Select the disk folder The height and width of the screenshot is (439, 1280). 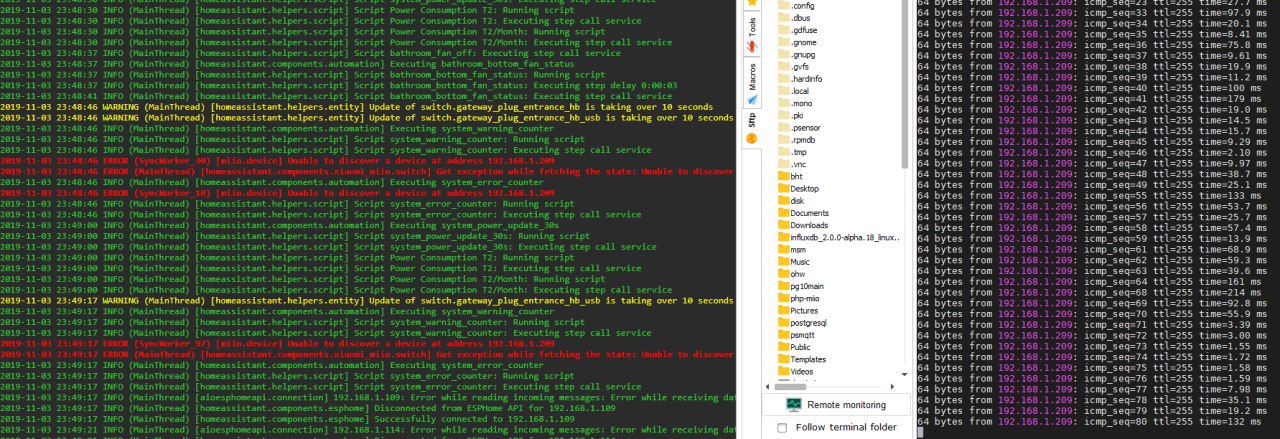coord(790,201)
